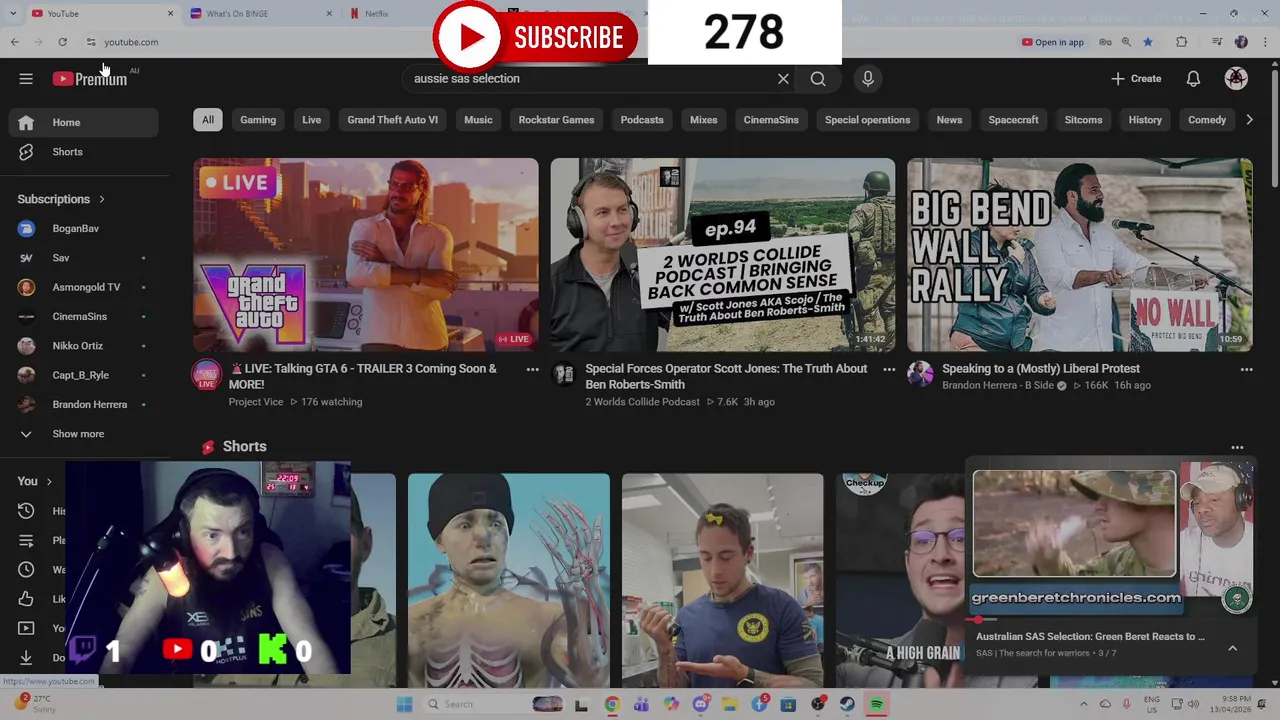
Task: Show hidden system tray icons chevron
Action: [1084, 704]
